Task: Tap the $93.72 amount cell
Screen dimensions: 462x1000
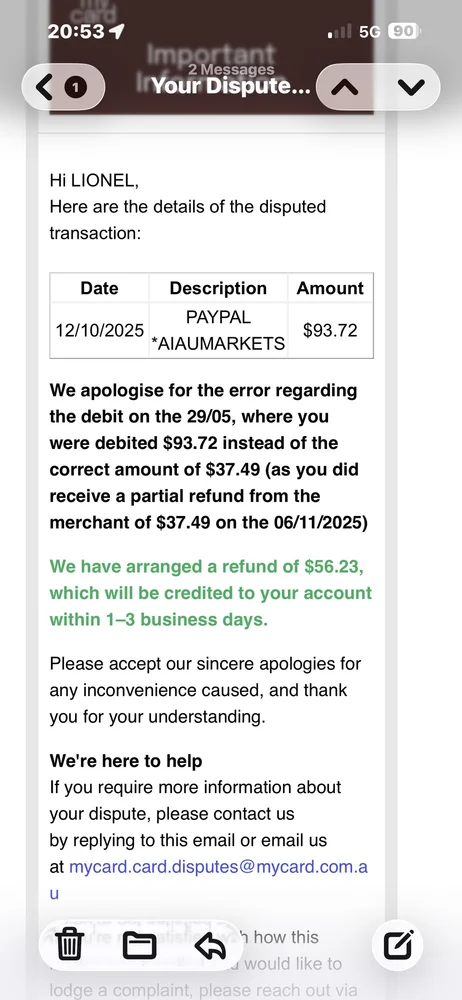Action: 330,330
